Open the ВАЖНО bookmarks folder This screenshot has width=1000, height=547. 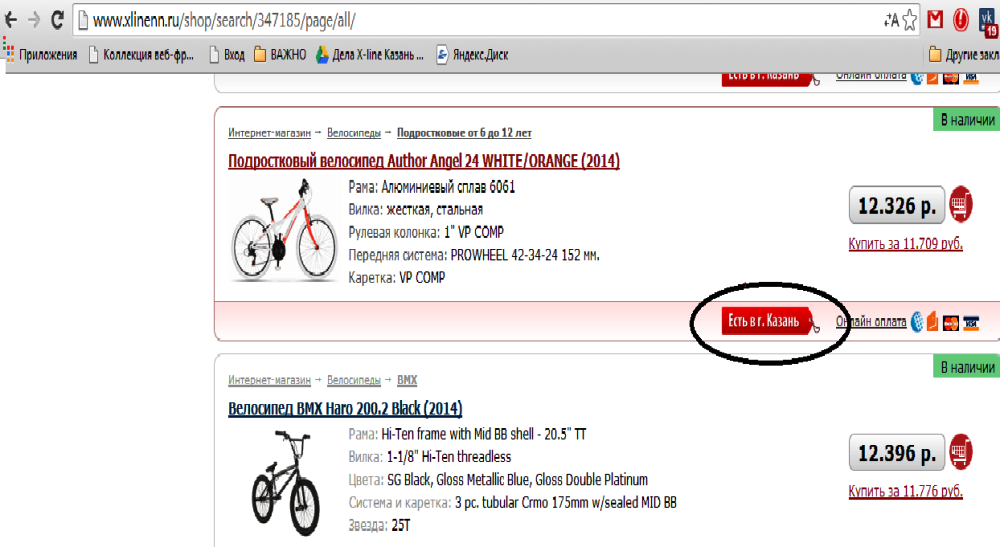click(x=280, y=55)
